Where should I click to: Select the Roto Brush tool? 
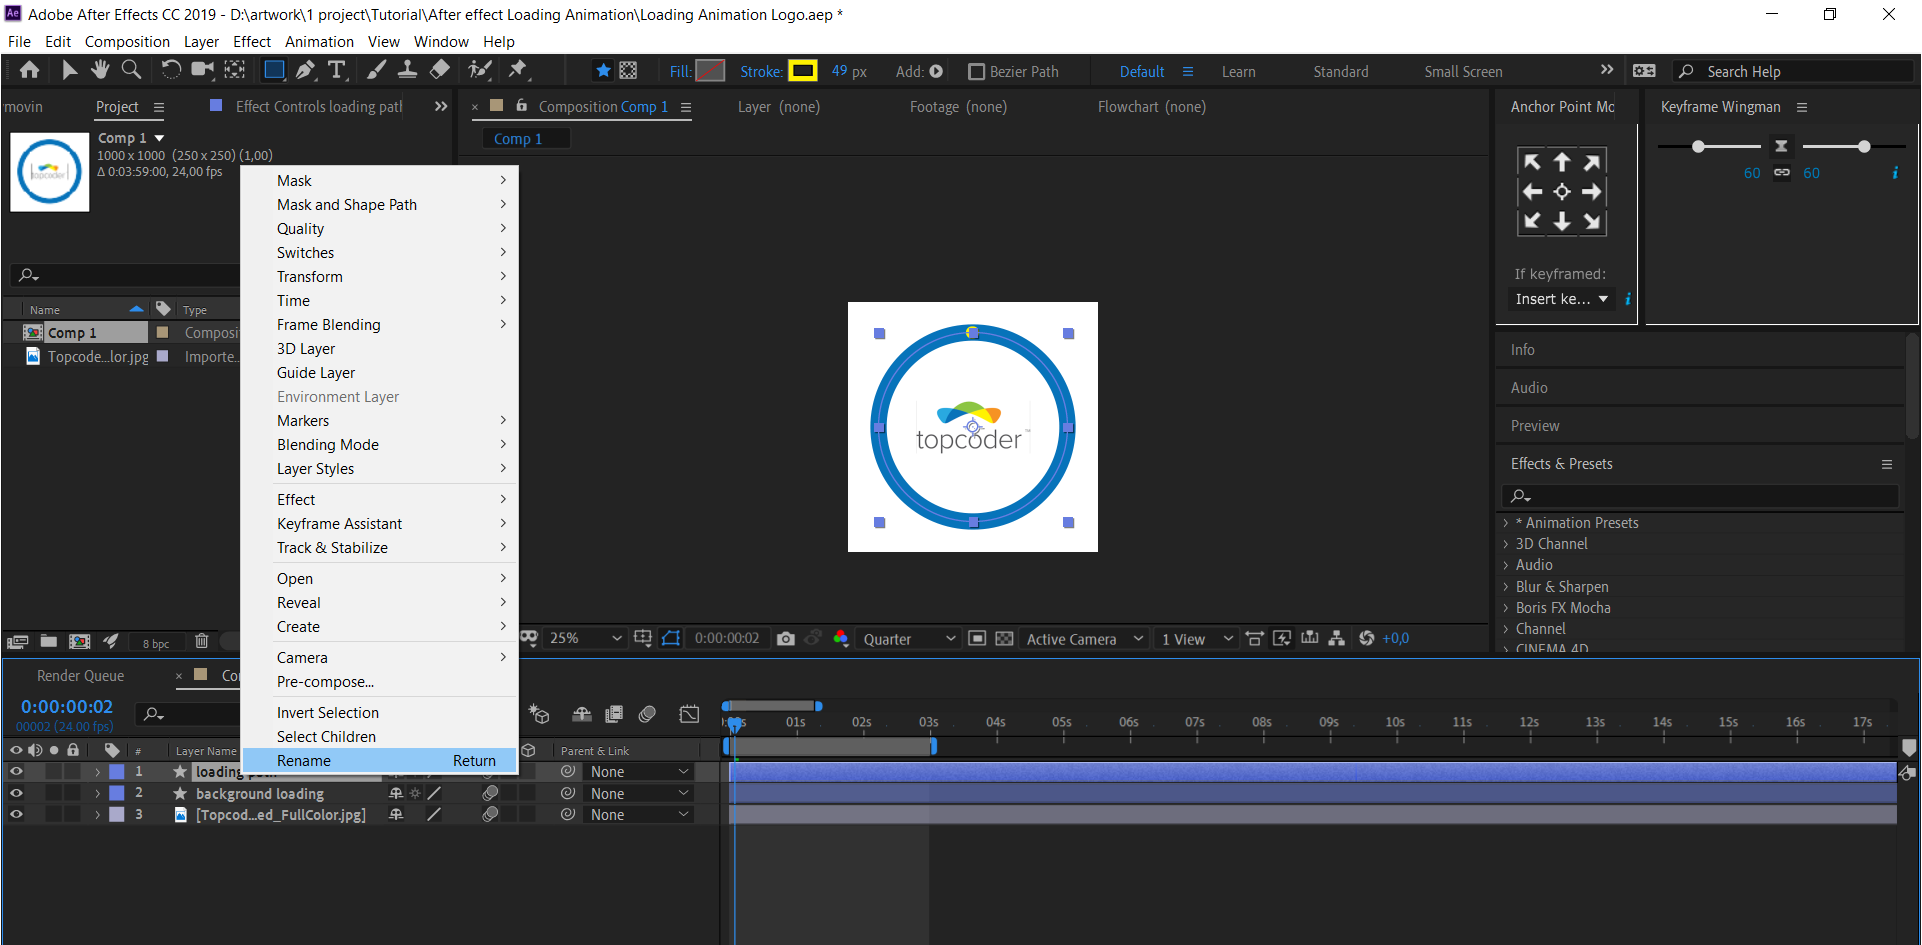(x=480, y=70)
